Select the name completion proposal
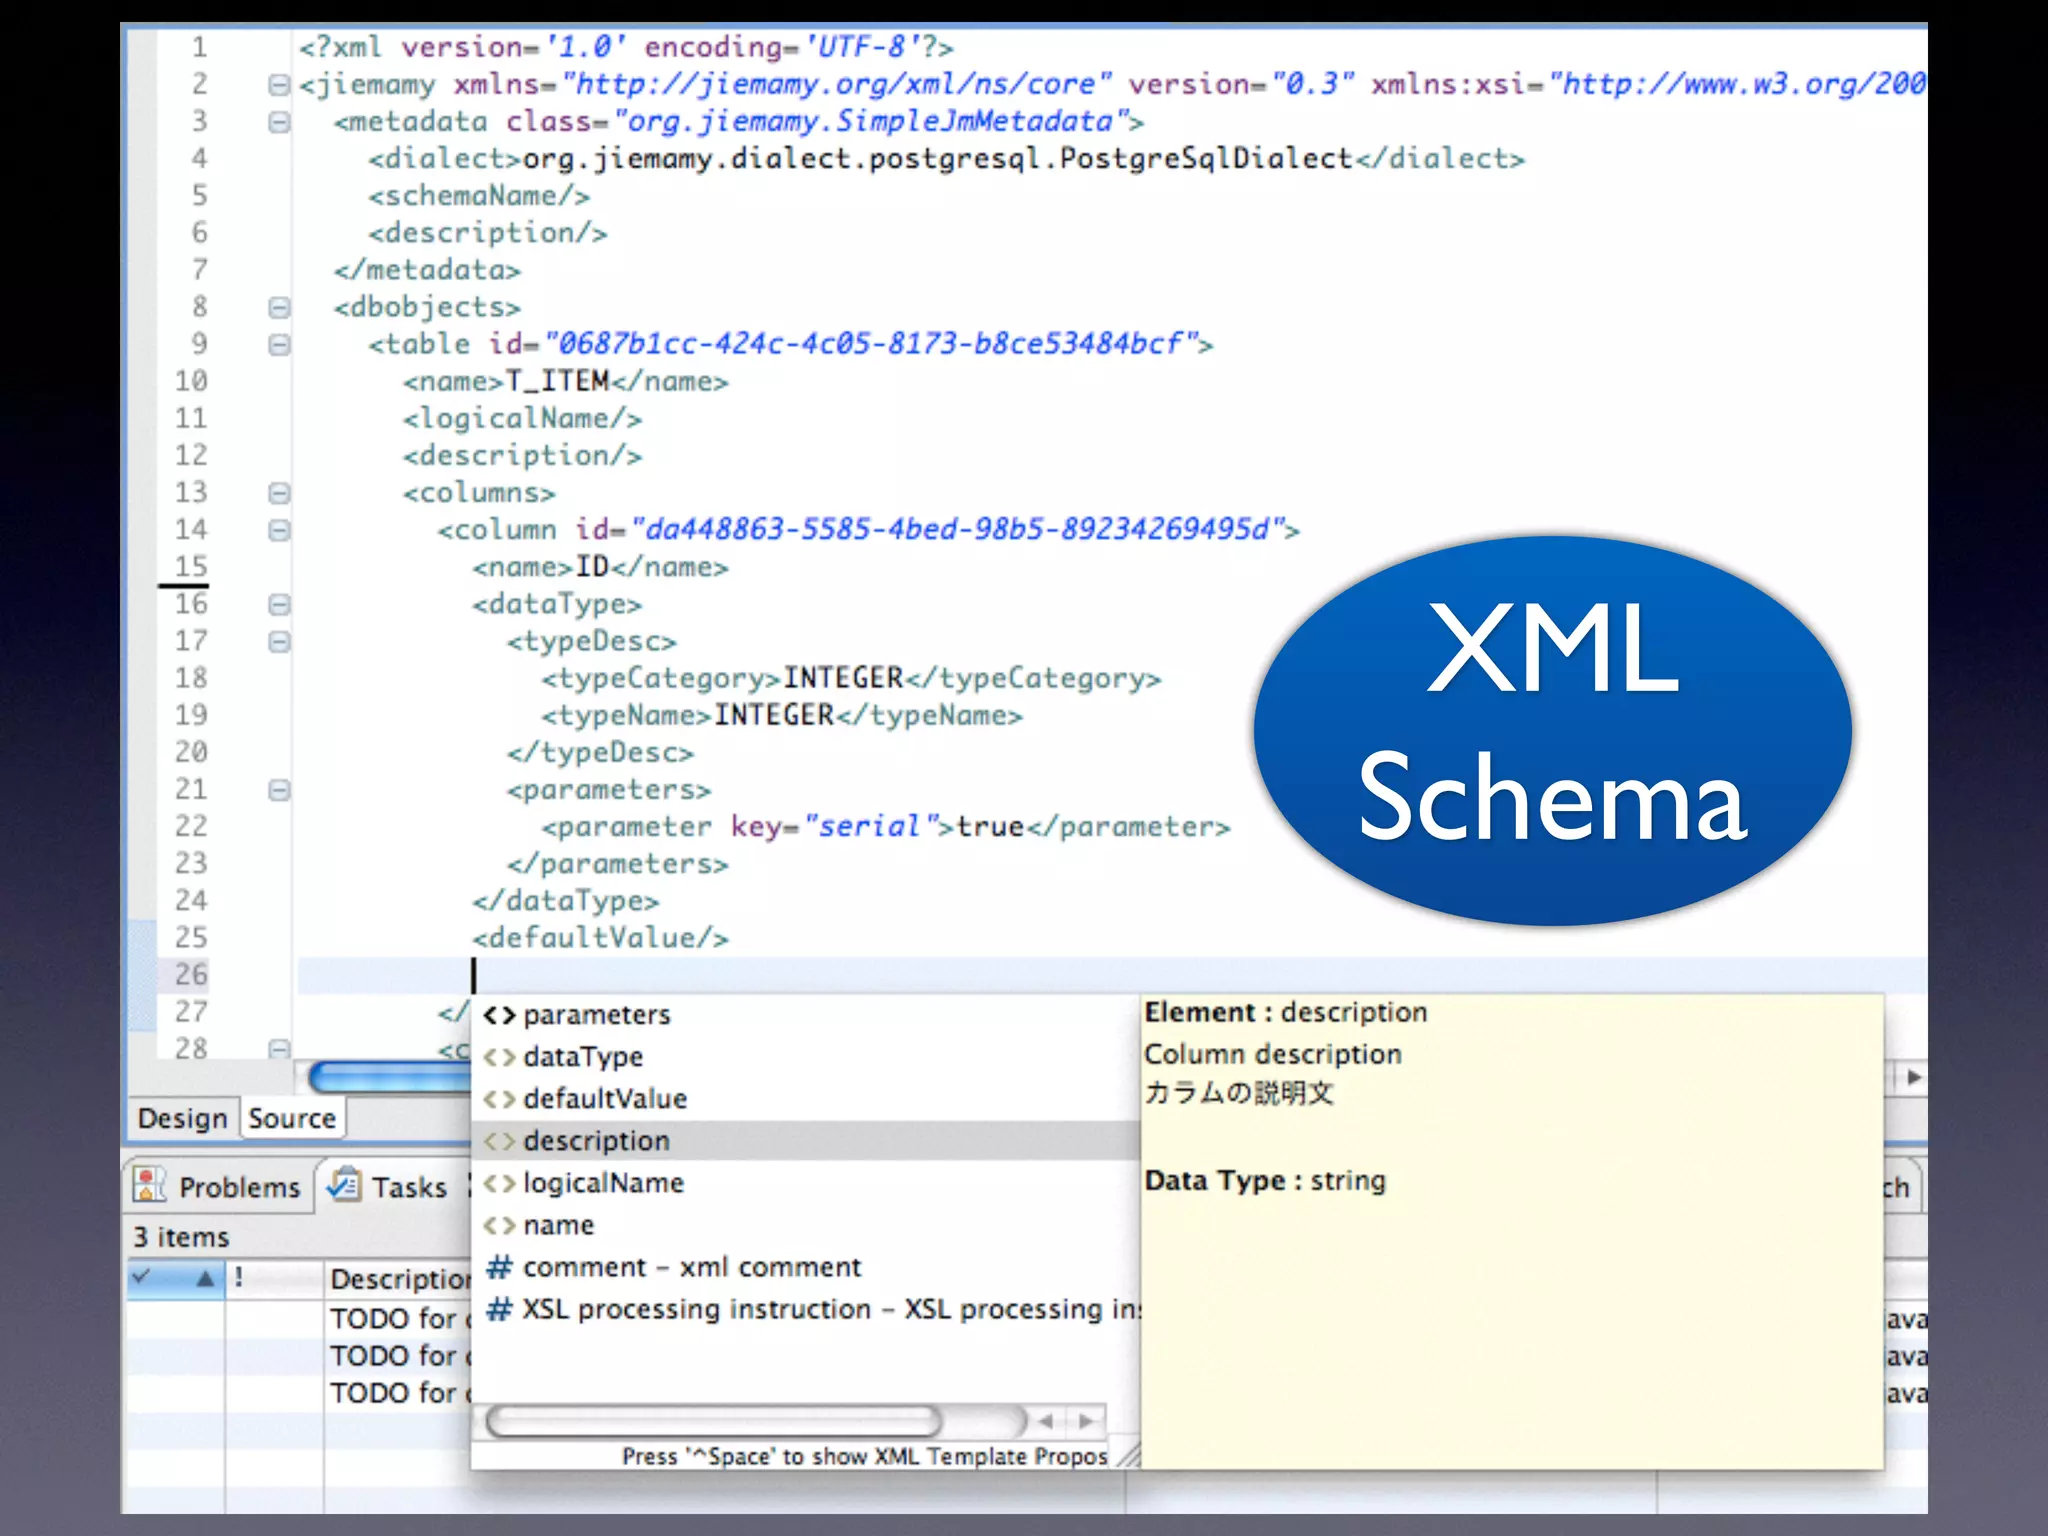This screenshot has height=1536, width=2048. [x=806, y=1225]
